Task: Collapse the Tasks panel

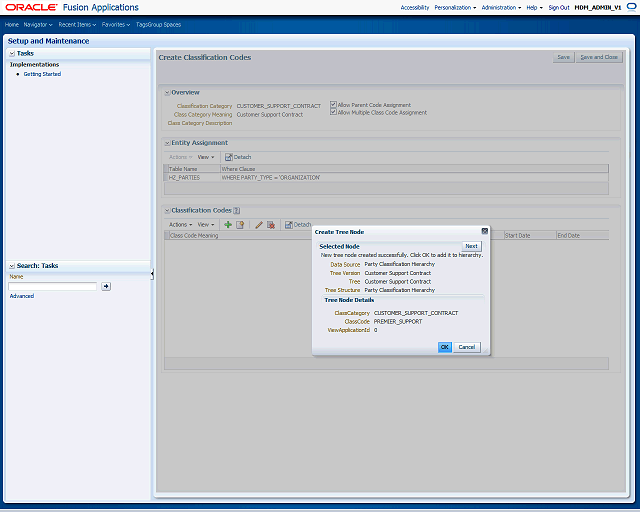Action: point(12,53)
